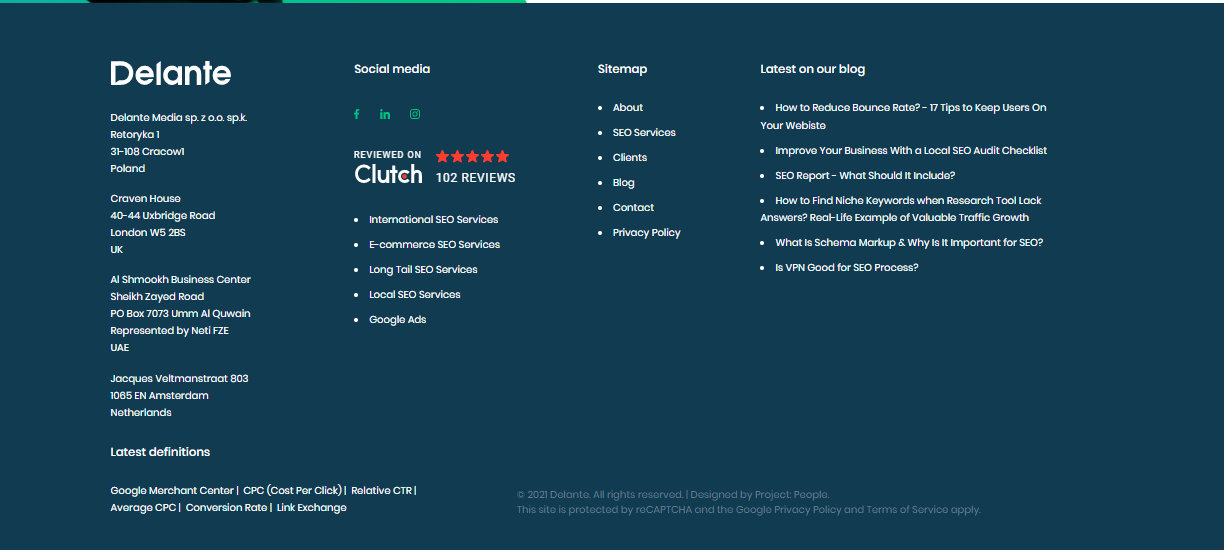Click the Clutch reviews logo

click(388, 174)
